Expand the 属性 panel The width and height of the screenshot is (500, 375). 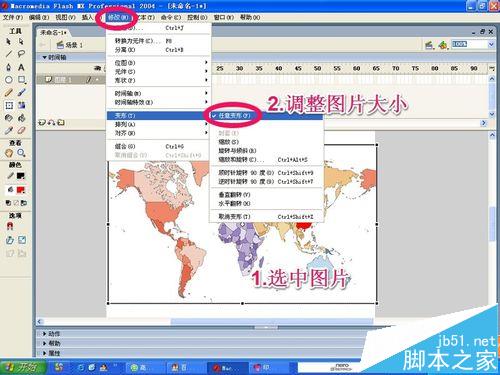click(45, 353)
